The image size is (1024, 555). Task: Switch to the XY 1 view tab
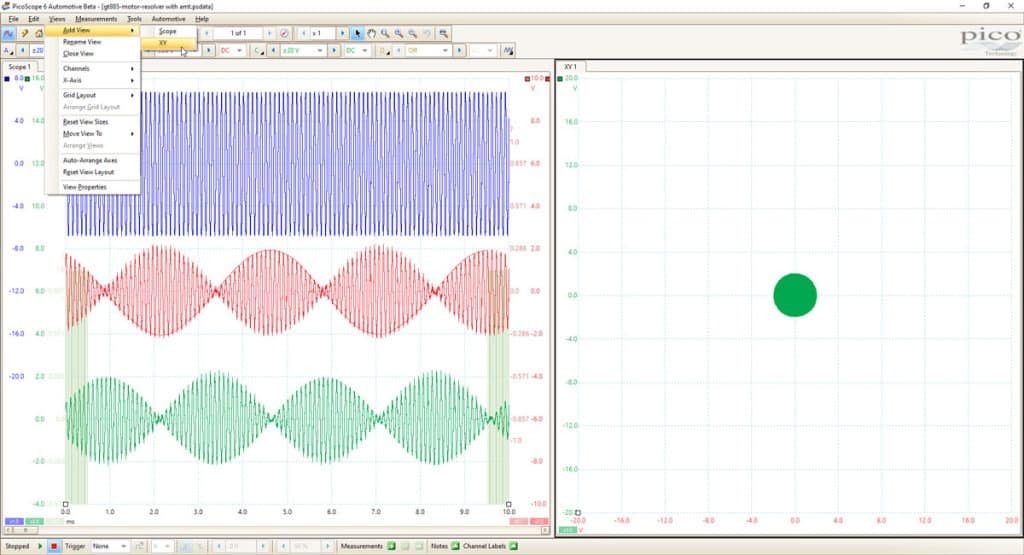[570, 67]
